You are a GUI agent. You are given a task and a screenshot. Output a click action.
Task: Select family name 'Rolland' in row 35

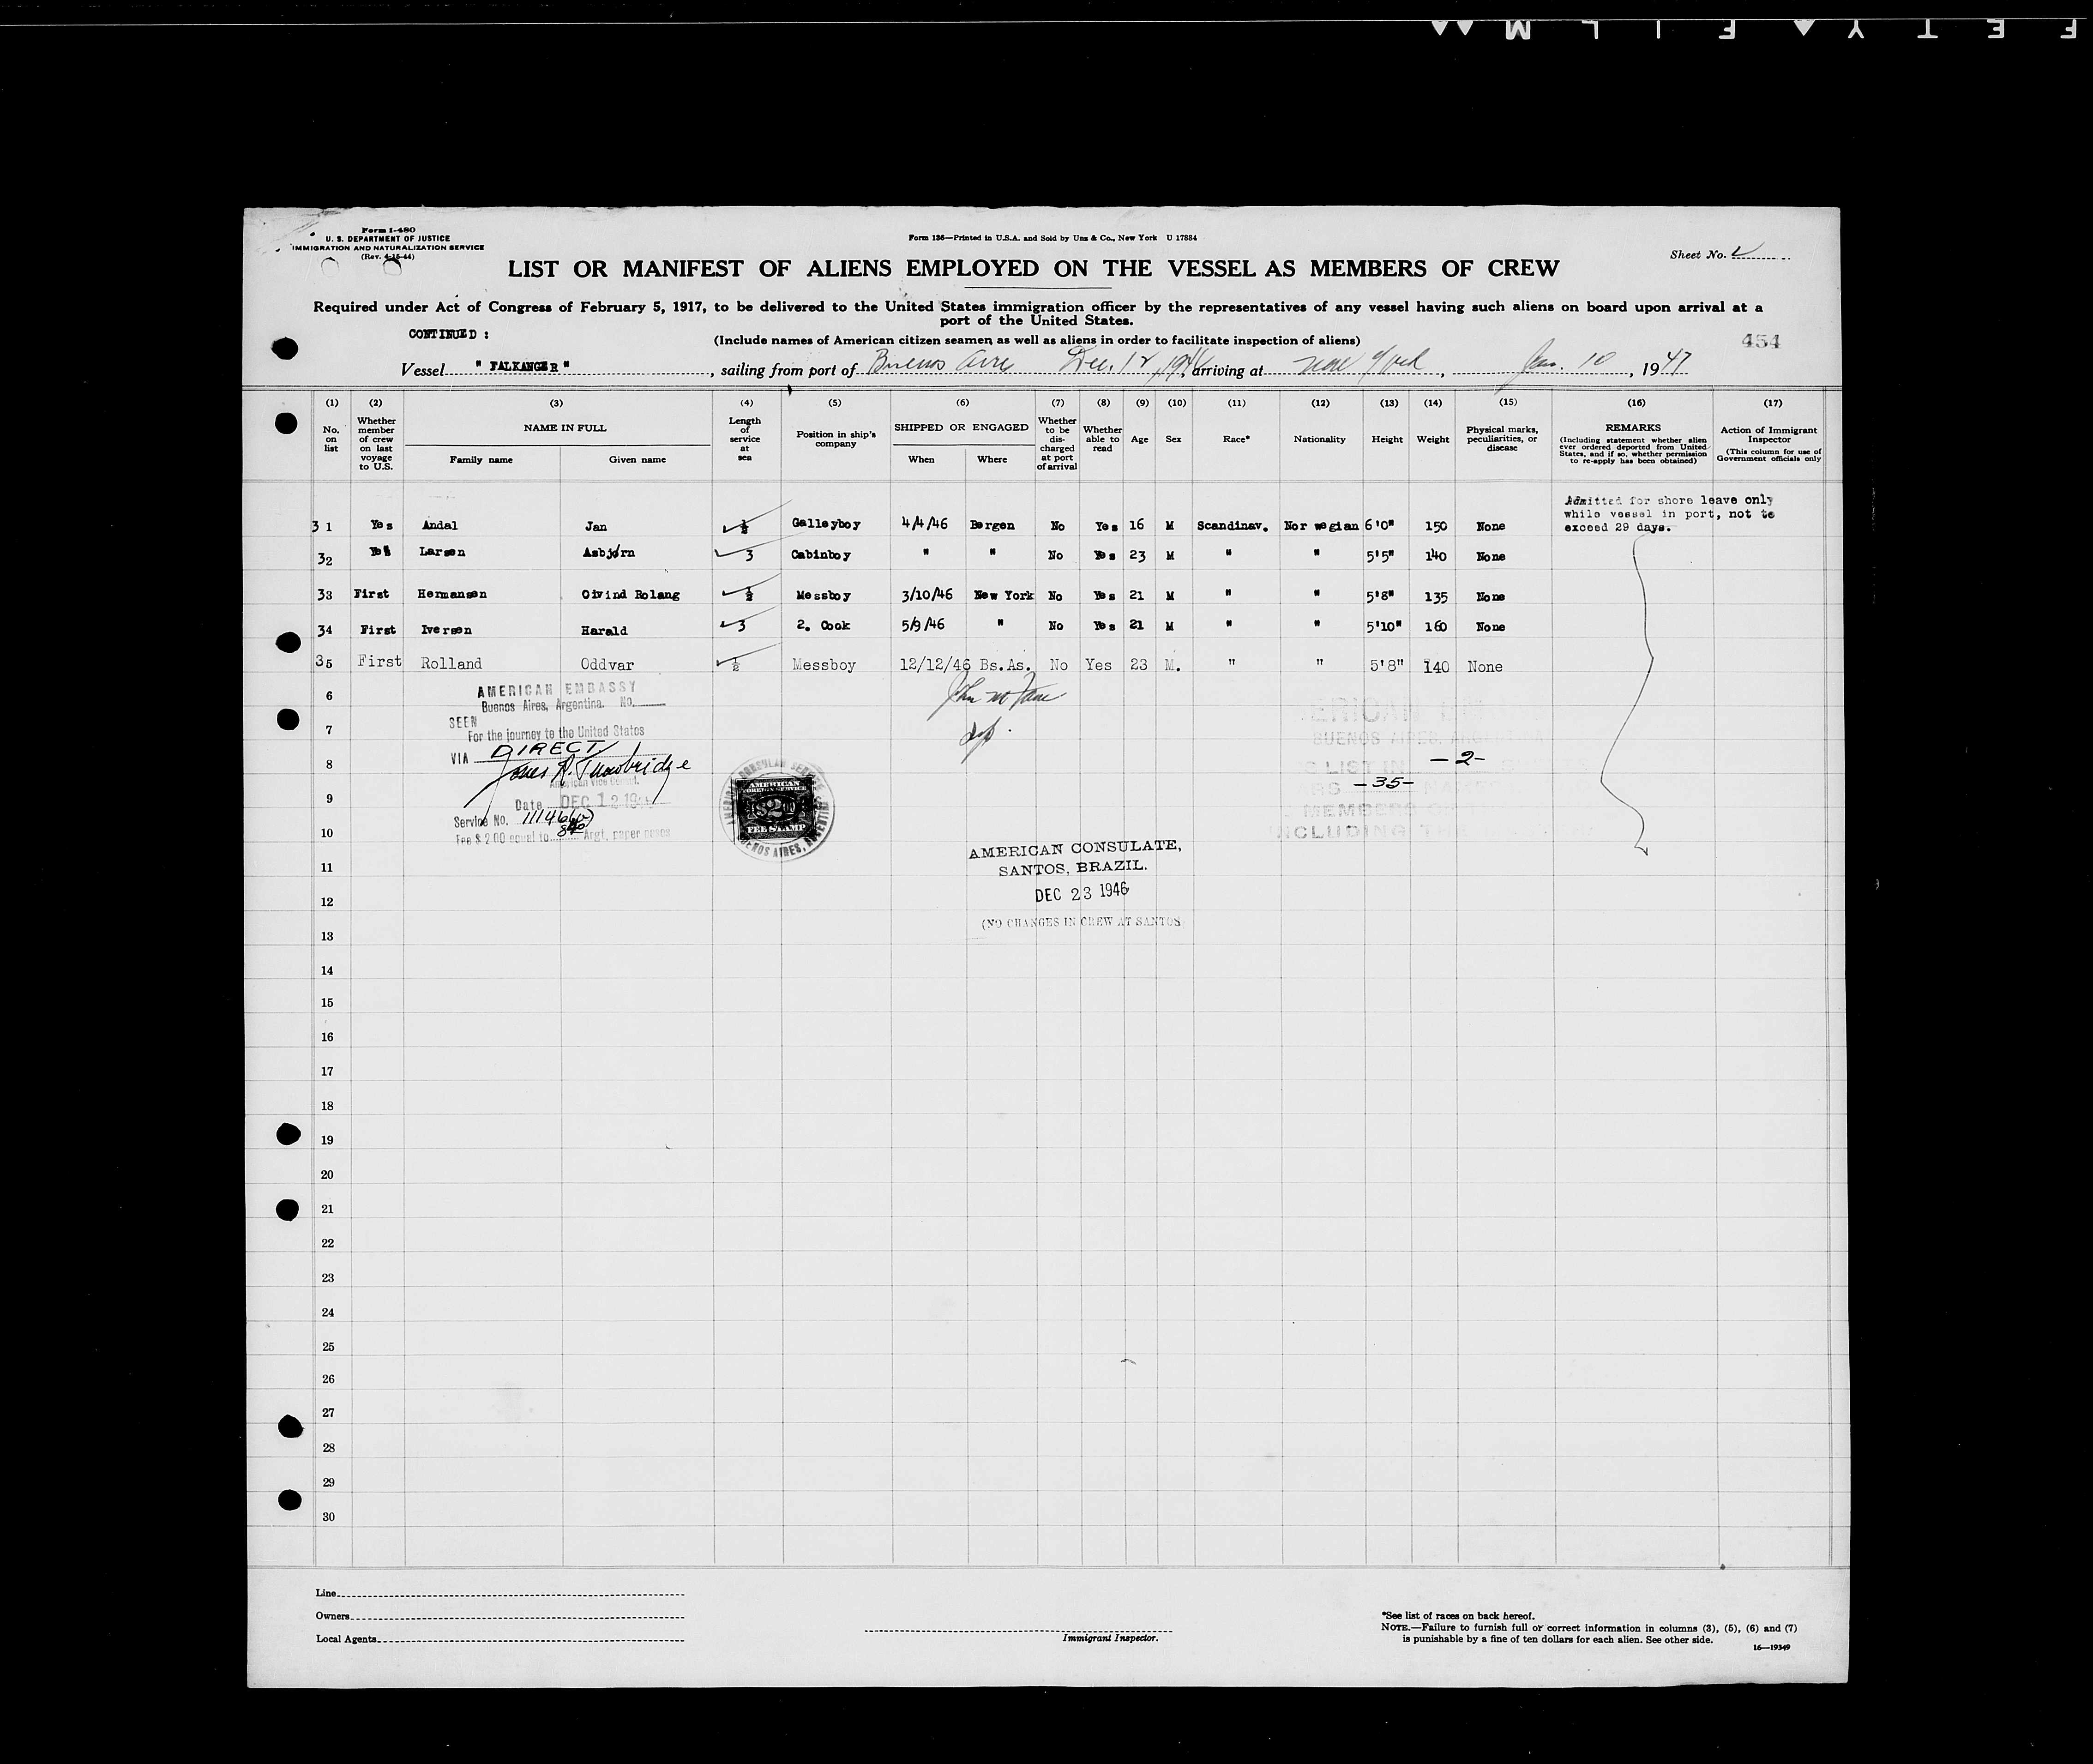pos(451,664)
